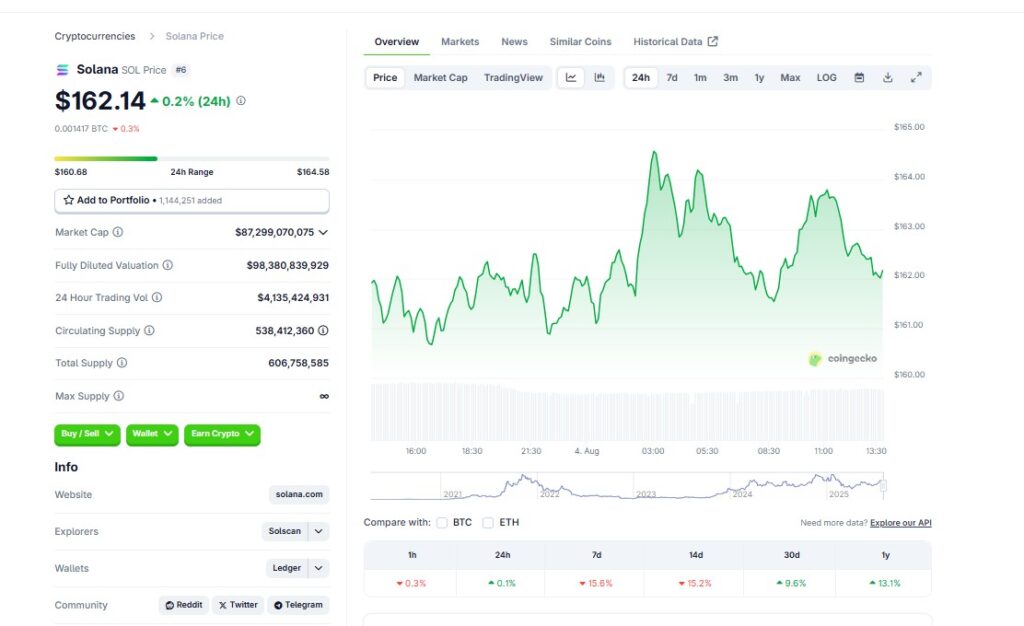Viewport: 1024px width, 626px height.
Task: Toggle LOG scale on chart
Action: pos(826,78)
